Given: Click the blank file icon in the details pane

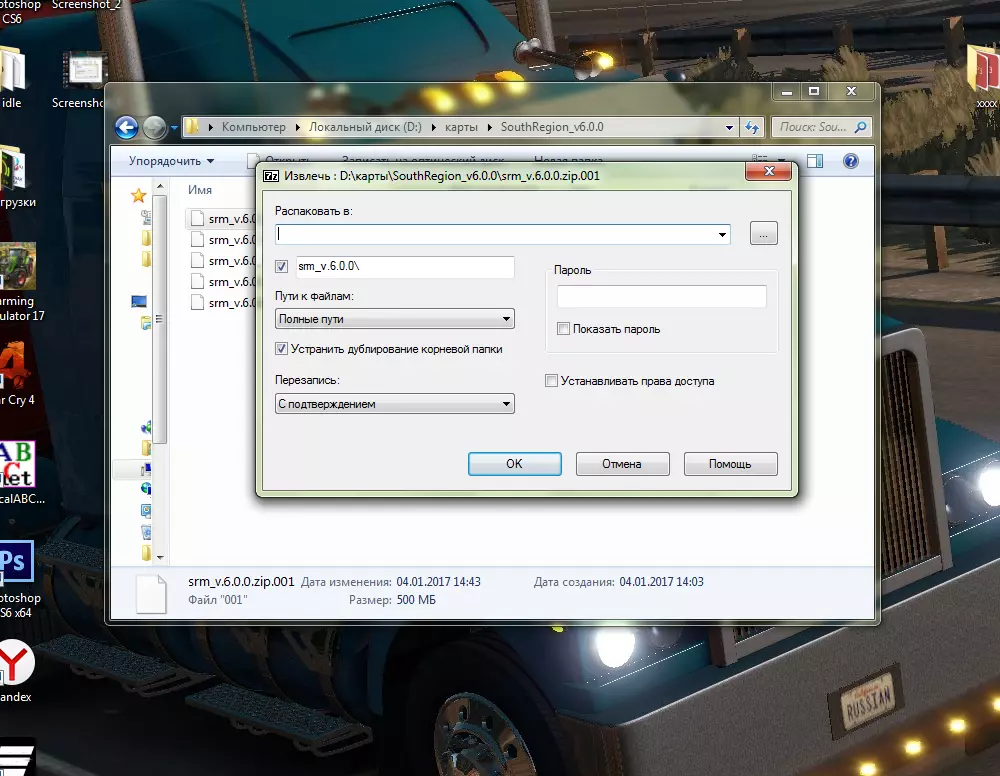Looking at the screenshot, I should tap(152, 594).
